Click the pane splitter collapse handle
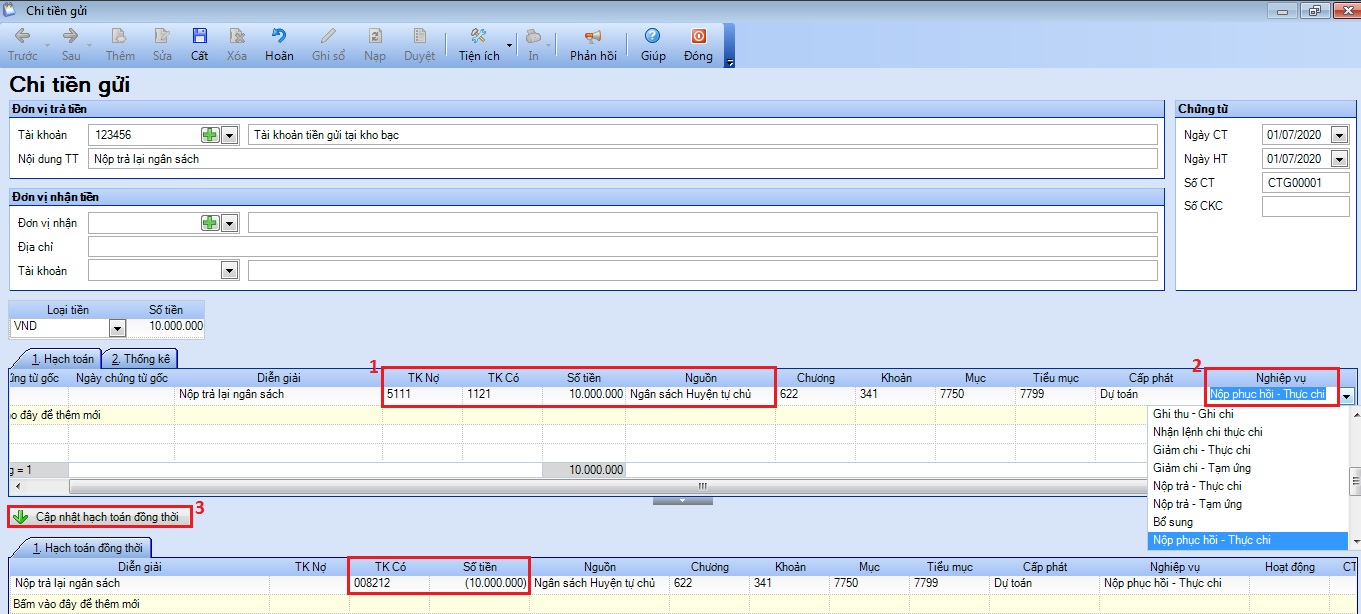This screenshot has height=614, width=1361. coord(682,500)
